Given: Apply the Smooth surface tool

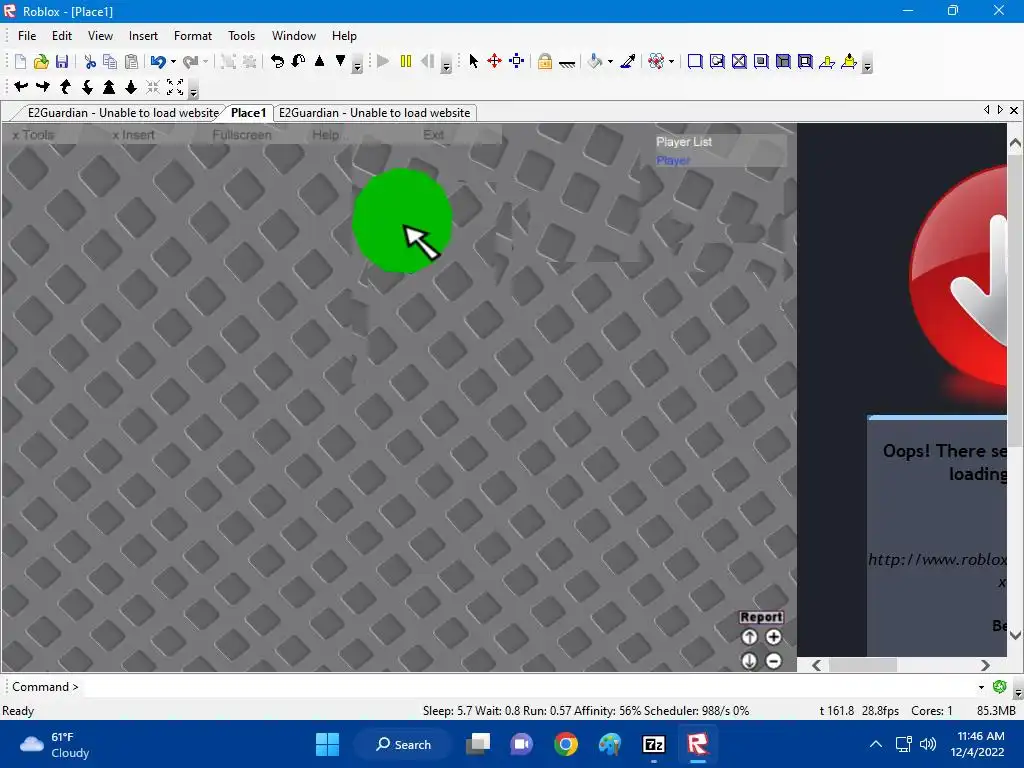Looking at the screenshot, I should pos(696,61).
